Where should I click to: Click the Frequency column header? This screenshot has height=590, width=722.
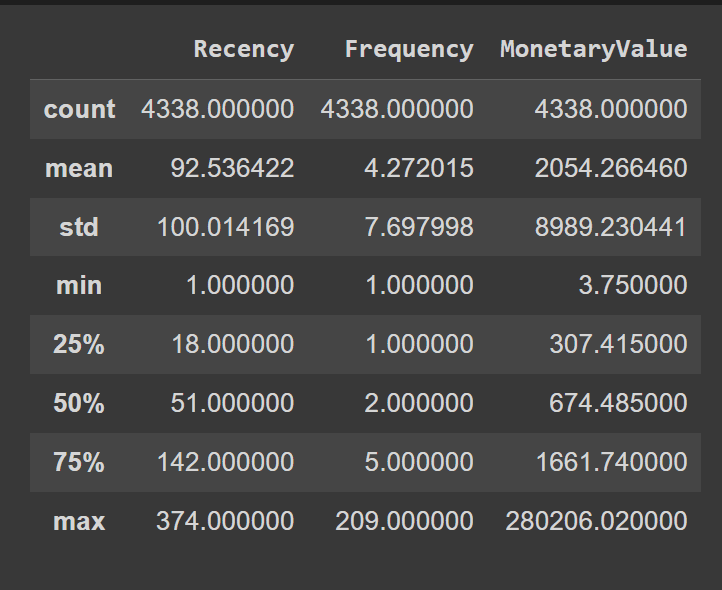click(409, 49)
